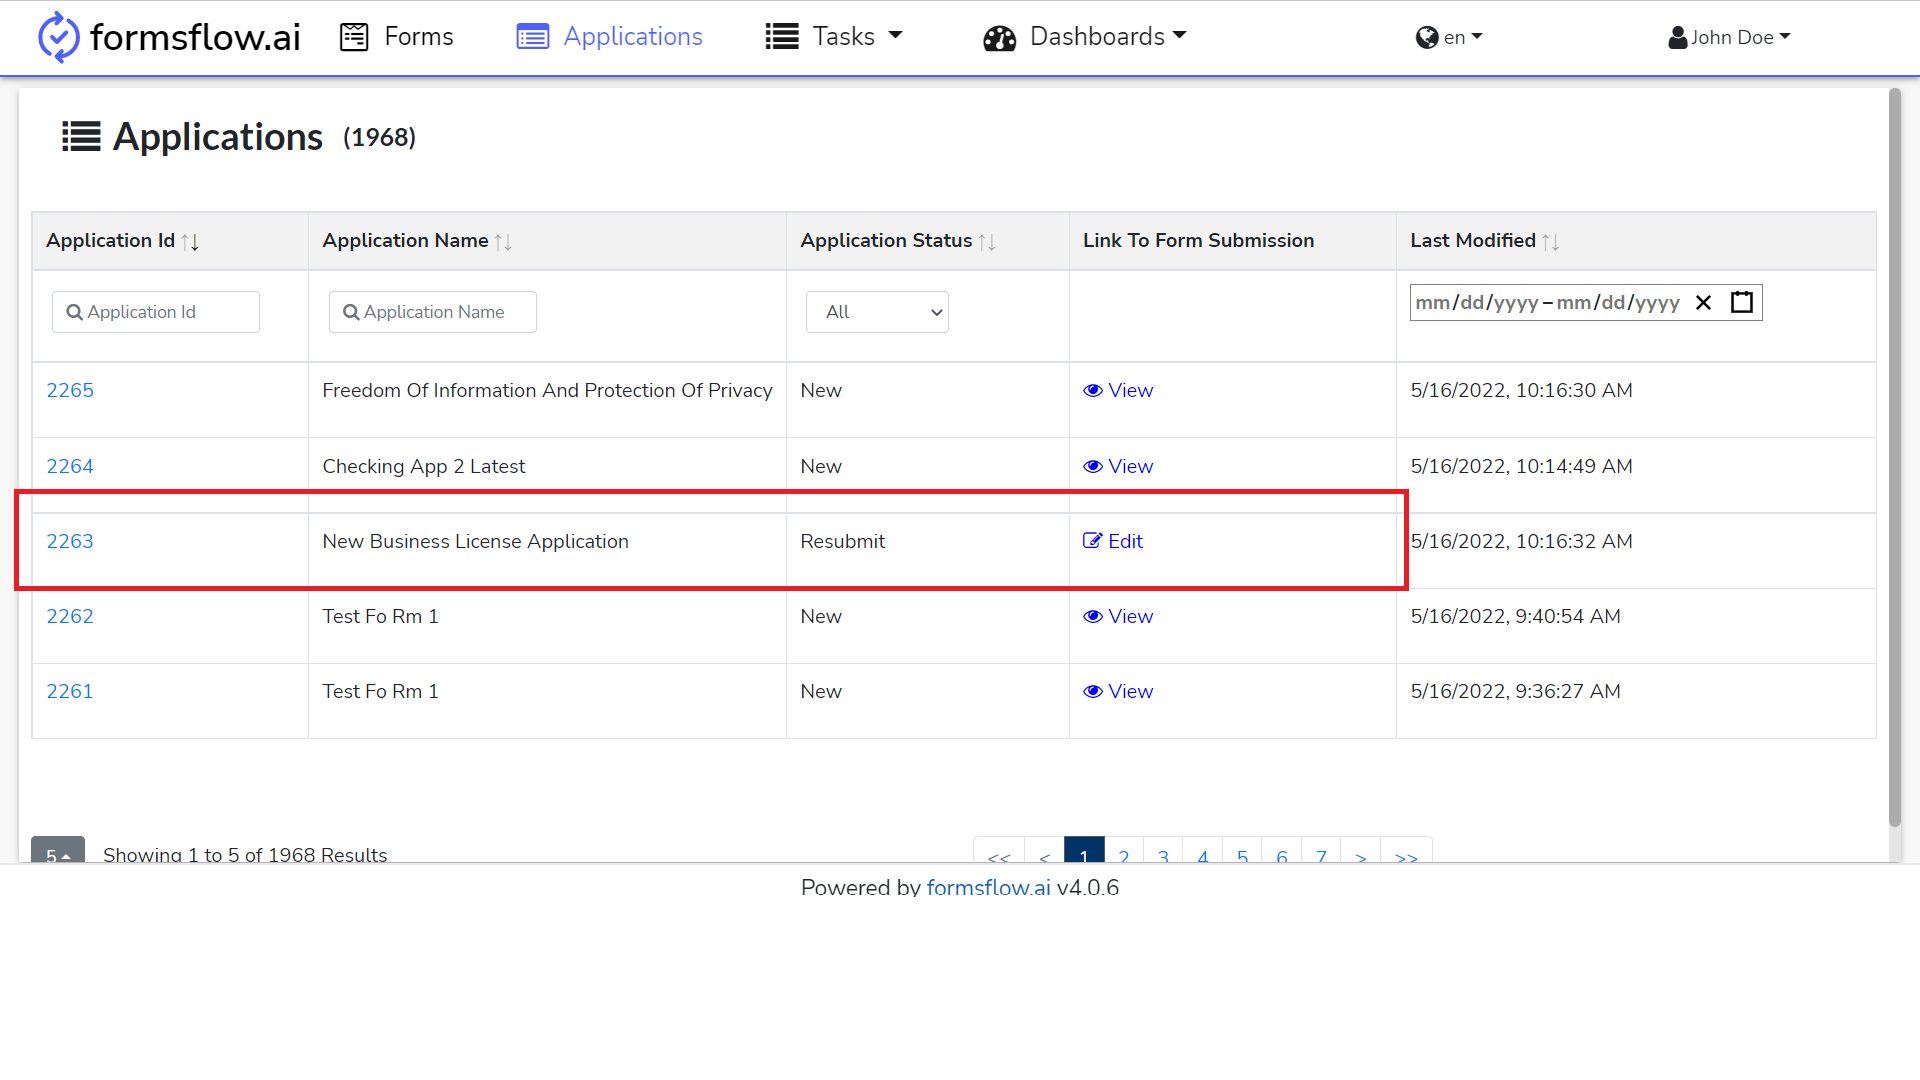The width and height of the screenshot is (1920, 1080).
Task: Go to pagination page 2
Action: pyautogui.click(x=1124, y=851)
